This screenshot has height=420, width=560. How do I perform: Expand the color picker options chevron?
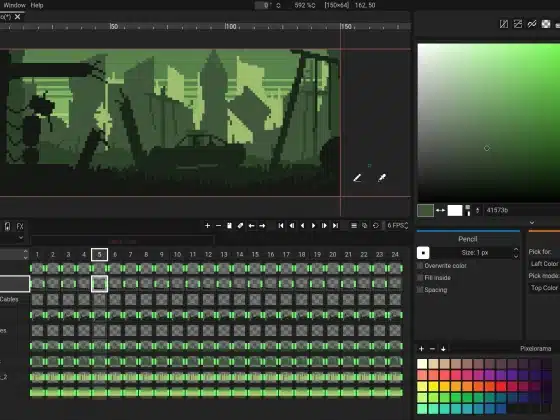[x=532, y=222]
